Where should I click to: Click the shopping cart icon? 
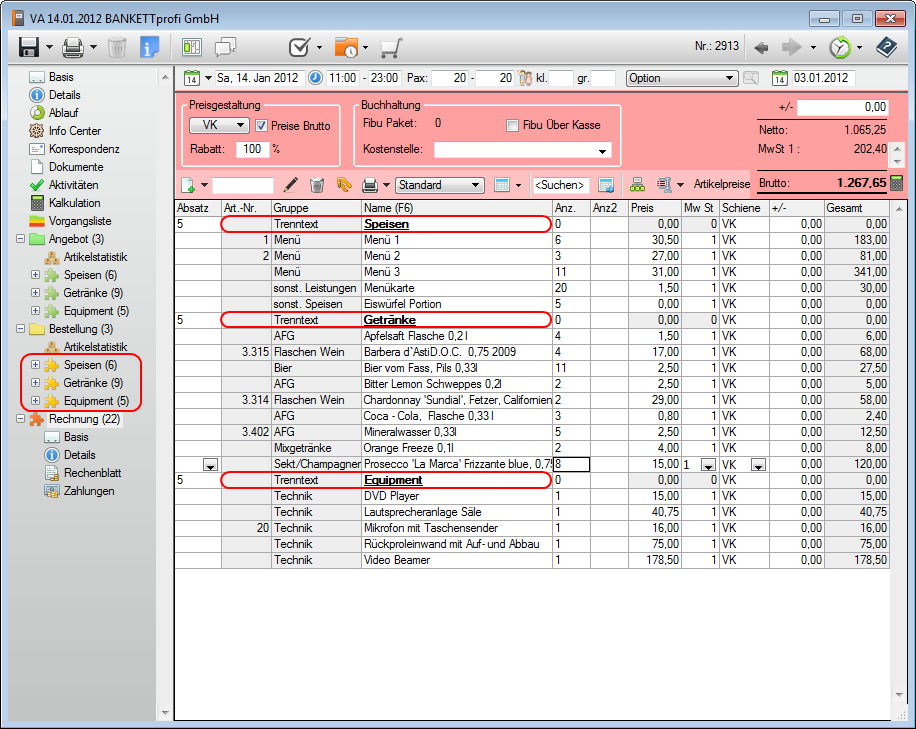pos(391,47)
